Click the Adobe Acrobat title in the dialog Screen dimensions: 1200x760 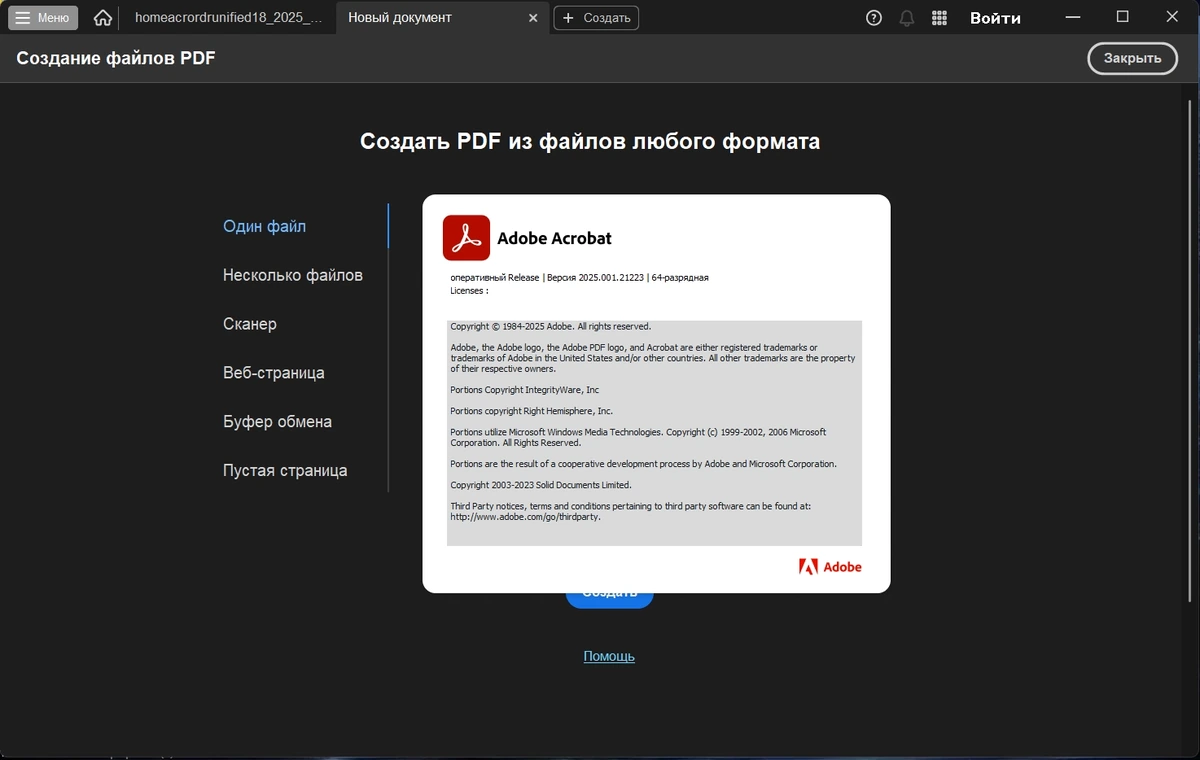554,239
